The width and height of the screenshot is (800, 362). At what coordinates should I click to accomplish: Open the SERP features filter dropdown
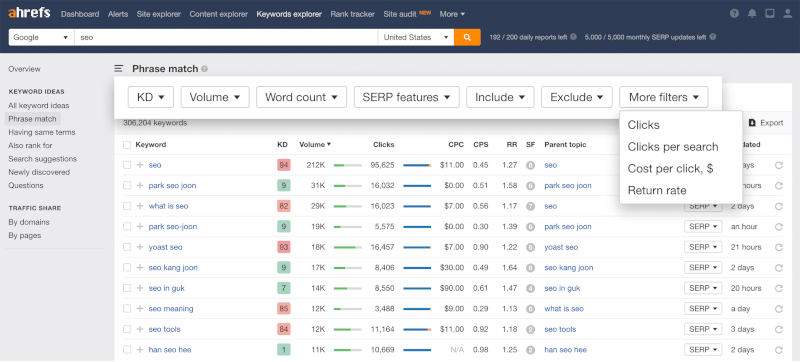(x=407, y=97)
